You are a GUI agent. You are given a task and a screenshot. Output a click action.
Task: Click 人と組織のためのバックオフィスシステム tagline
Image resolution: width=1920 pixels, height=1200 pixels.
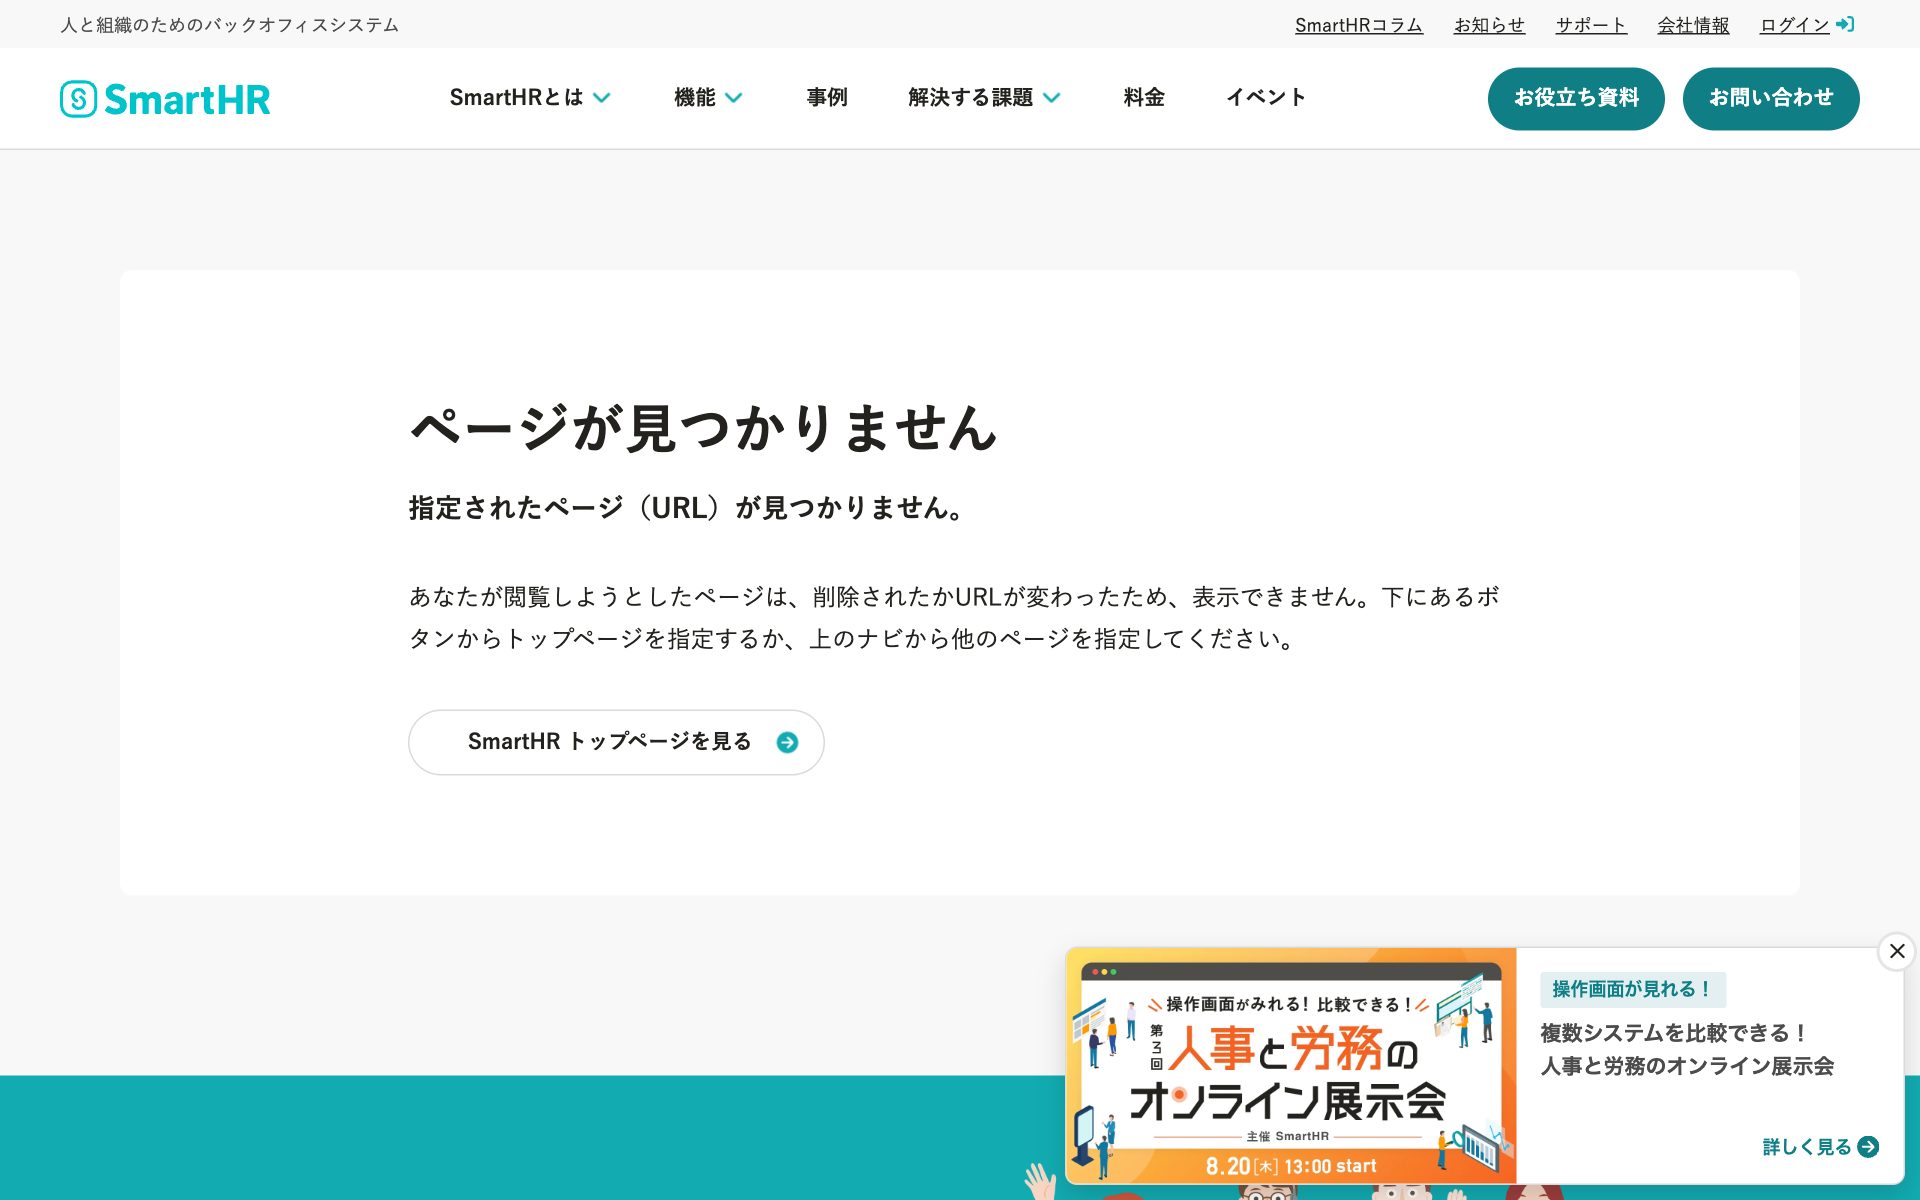[x=230, y=25]
